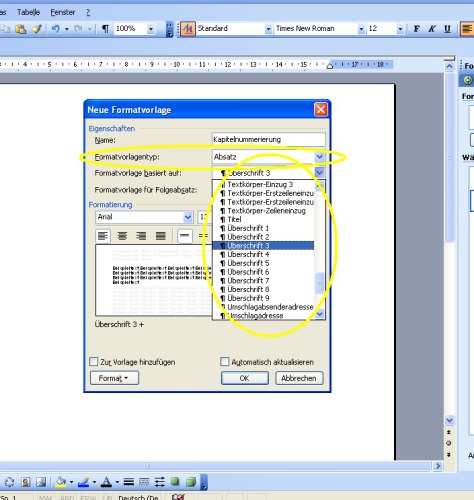Open the Tabelle menu
474x500 pixels.
point(28,12)
